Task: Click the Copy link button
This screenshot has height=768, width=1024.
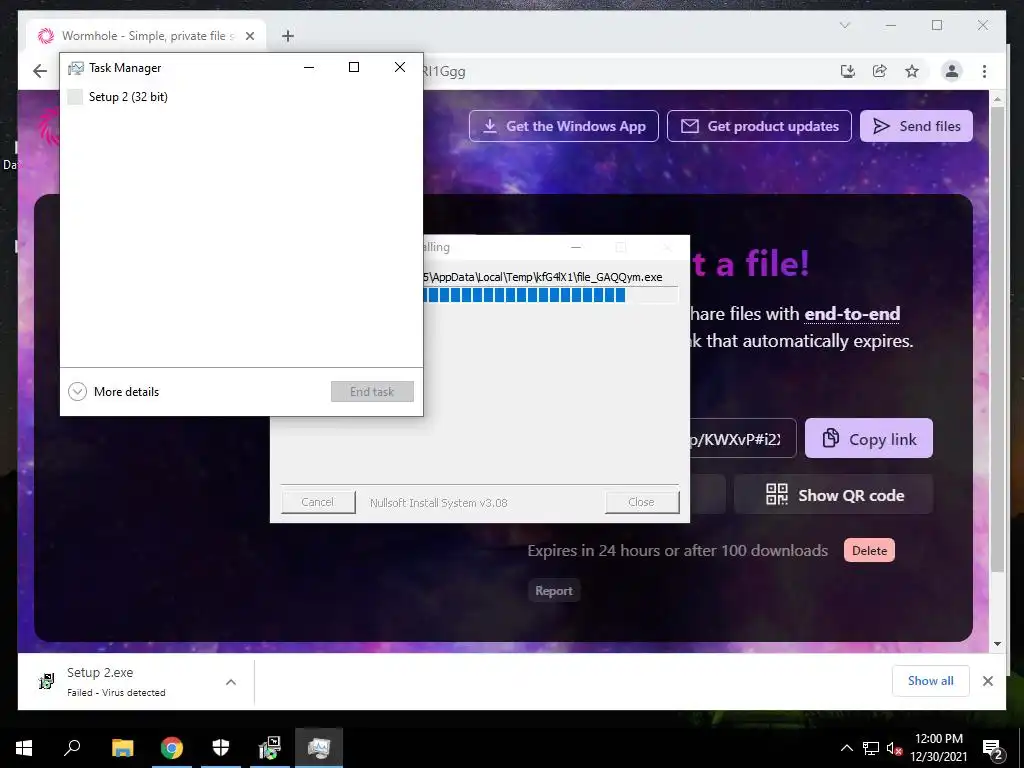Action: point(869,438)
